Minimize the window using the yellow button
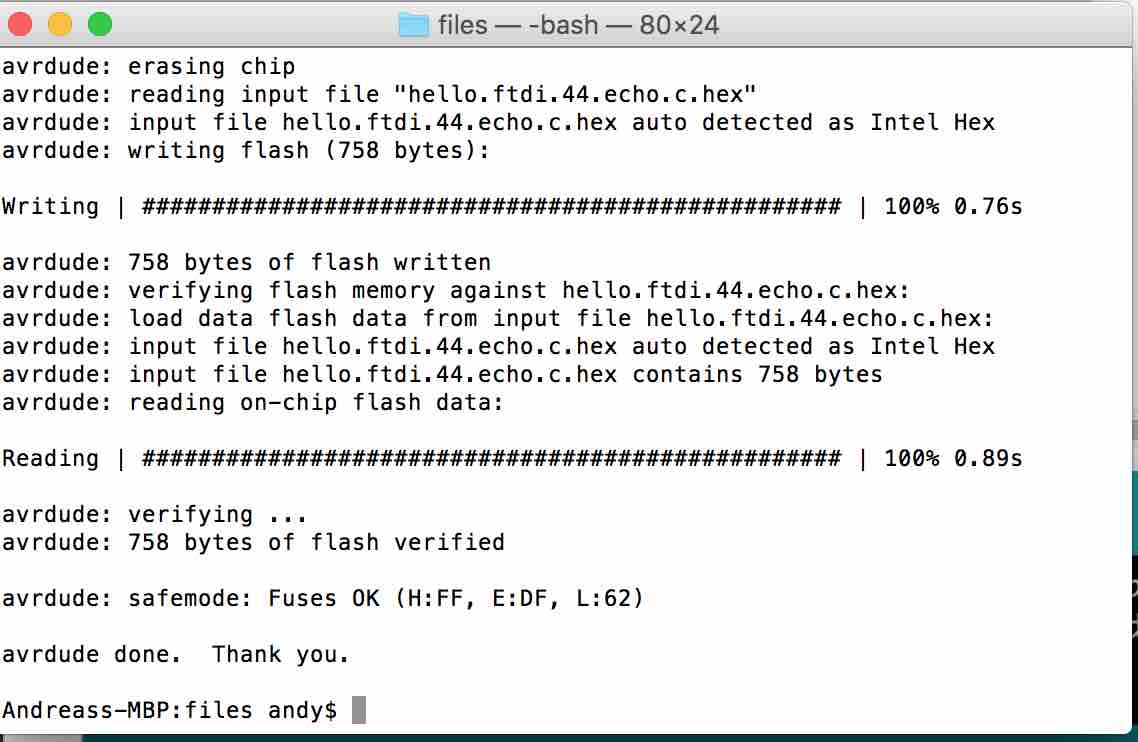1138x742 pixels. [x=60, y=25]
